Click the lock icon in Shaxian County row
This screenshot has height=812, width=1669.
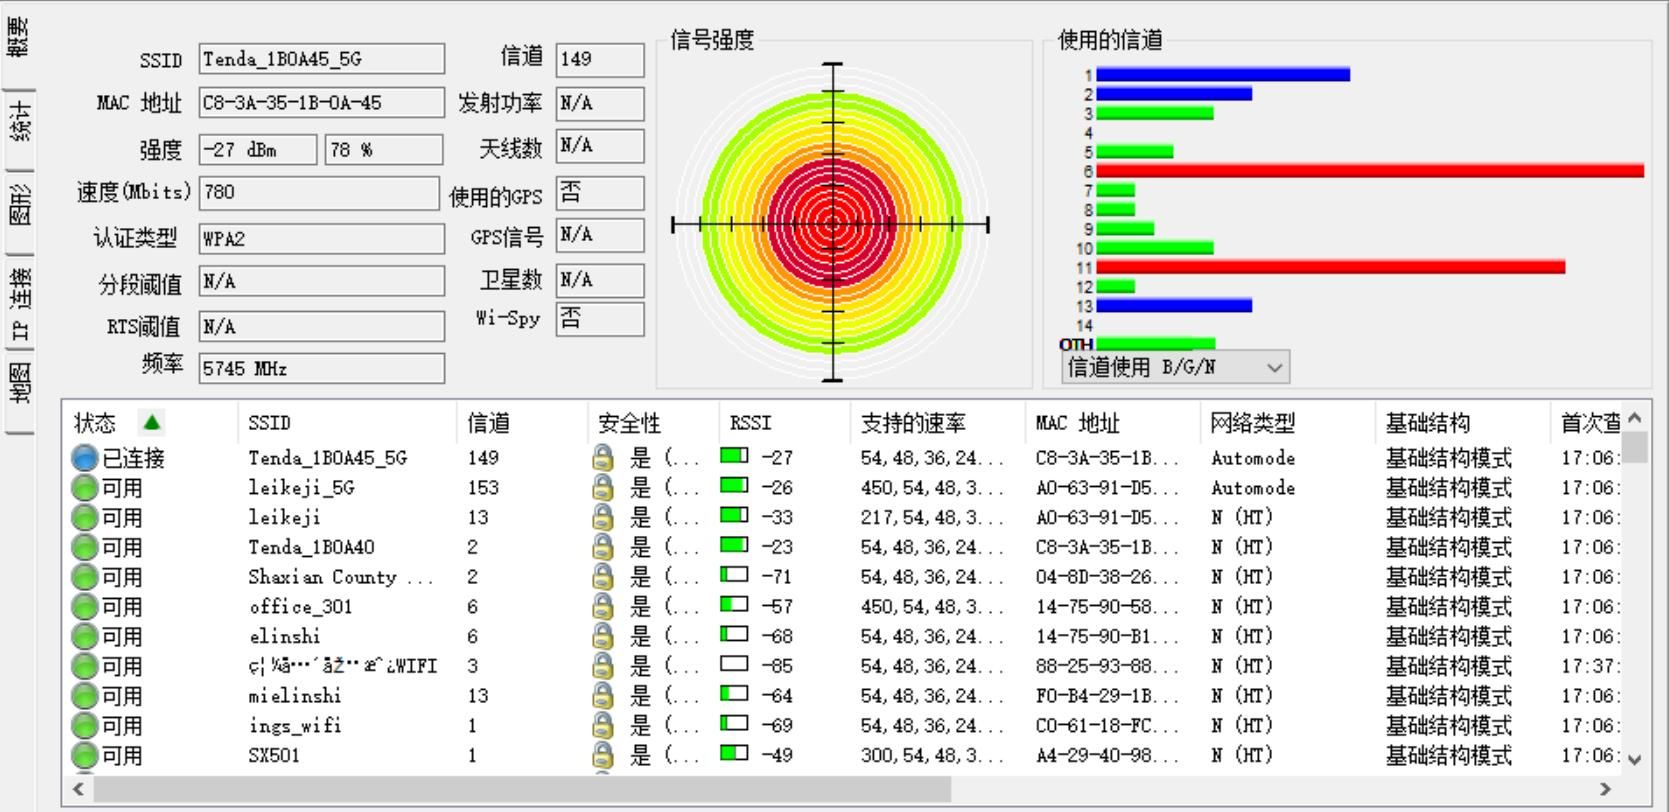click(x=602, y=577)
